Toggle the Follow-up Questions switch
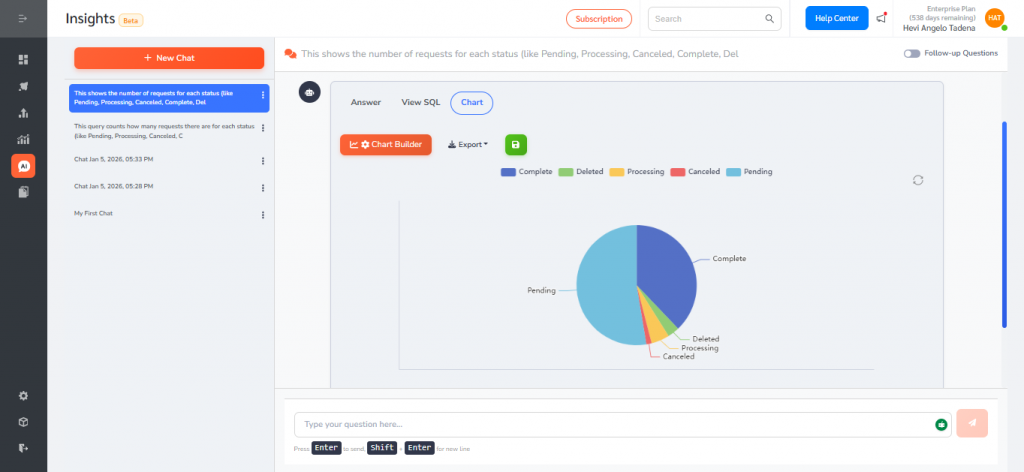The image size is (1024, 472). pyautogui.click(x=912, y=53)
